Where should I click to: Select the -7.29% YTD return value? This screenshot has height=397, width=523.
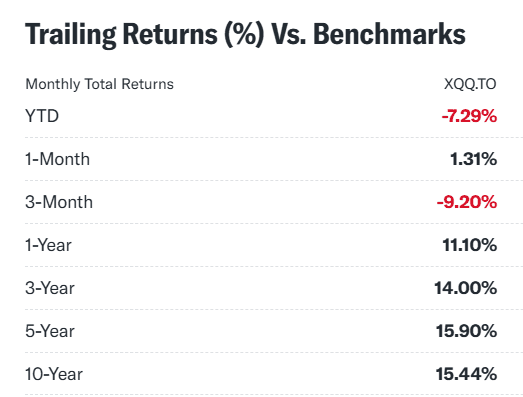point(469,116)
